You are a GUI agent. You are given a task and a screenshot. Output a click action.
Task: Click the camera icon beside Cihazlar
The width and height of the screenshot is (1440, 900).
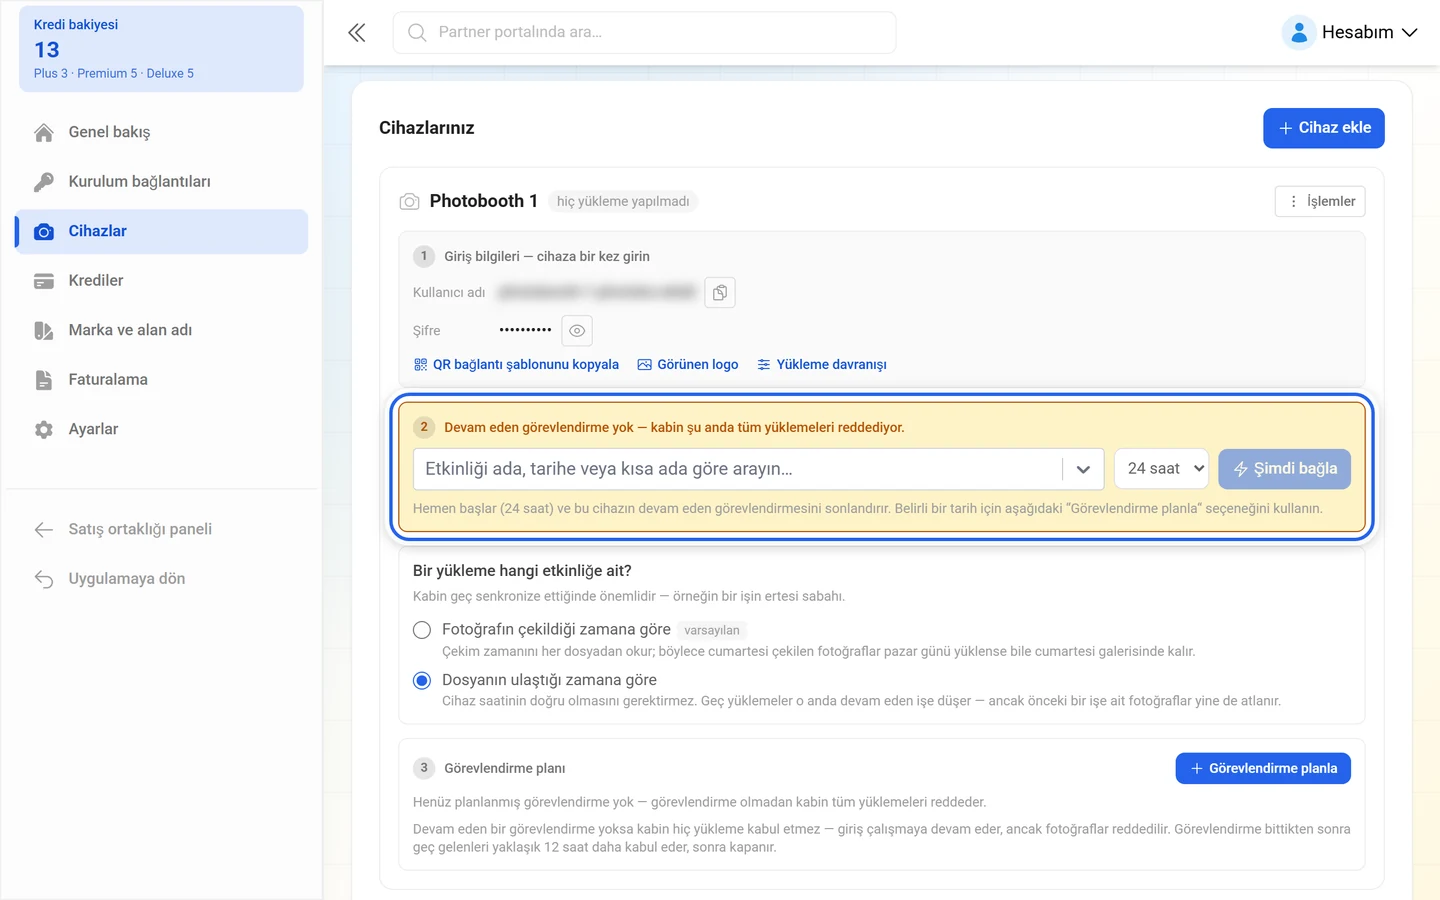(44, 231)
